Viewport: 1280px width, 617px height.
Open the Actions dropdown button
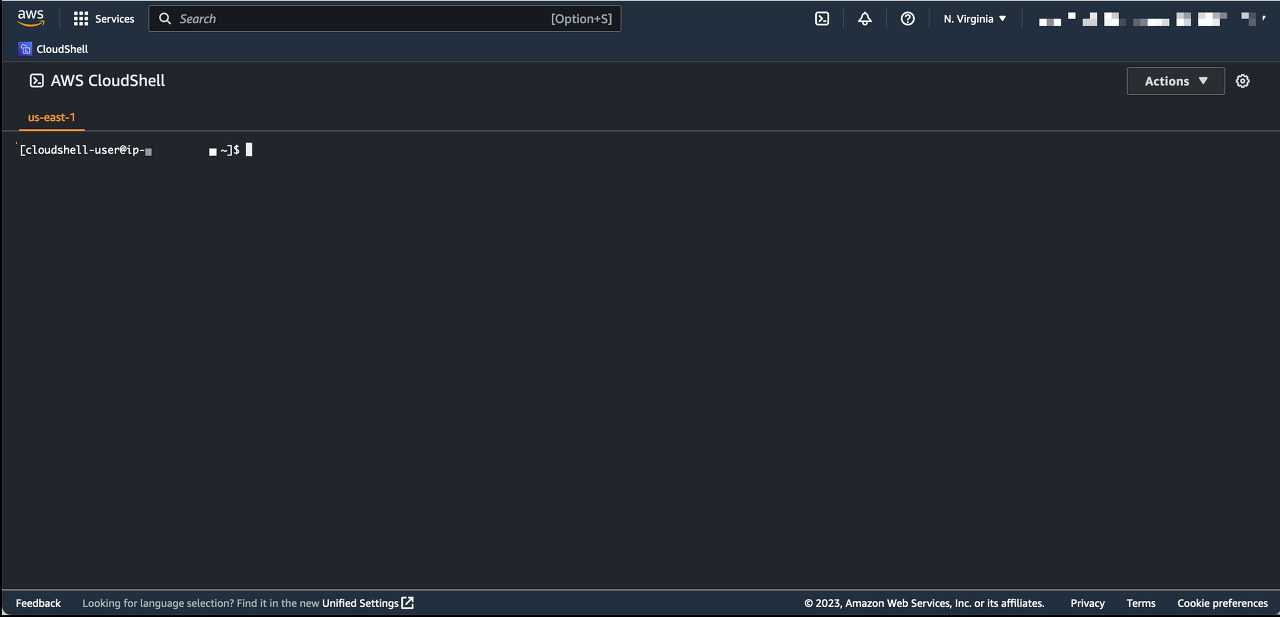coord(1176,81)
